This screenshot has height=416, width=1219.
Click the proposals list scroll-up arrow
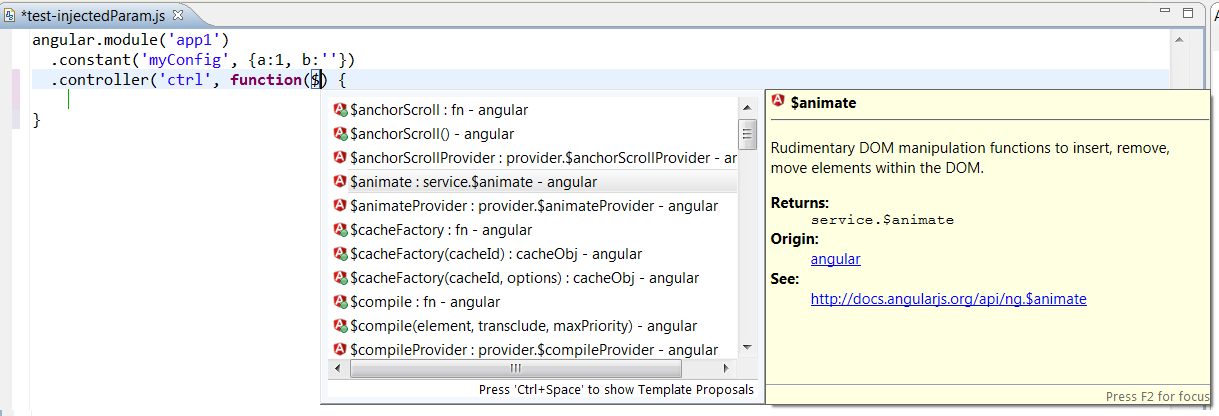point(746,107)
